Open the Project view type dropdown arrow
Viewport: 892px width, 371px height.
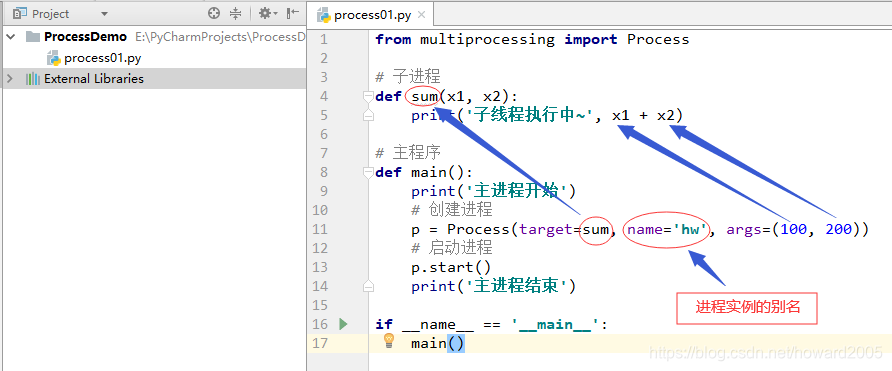(104, 14)
